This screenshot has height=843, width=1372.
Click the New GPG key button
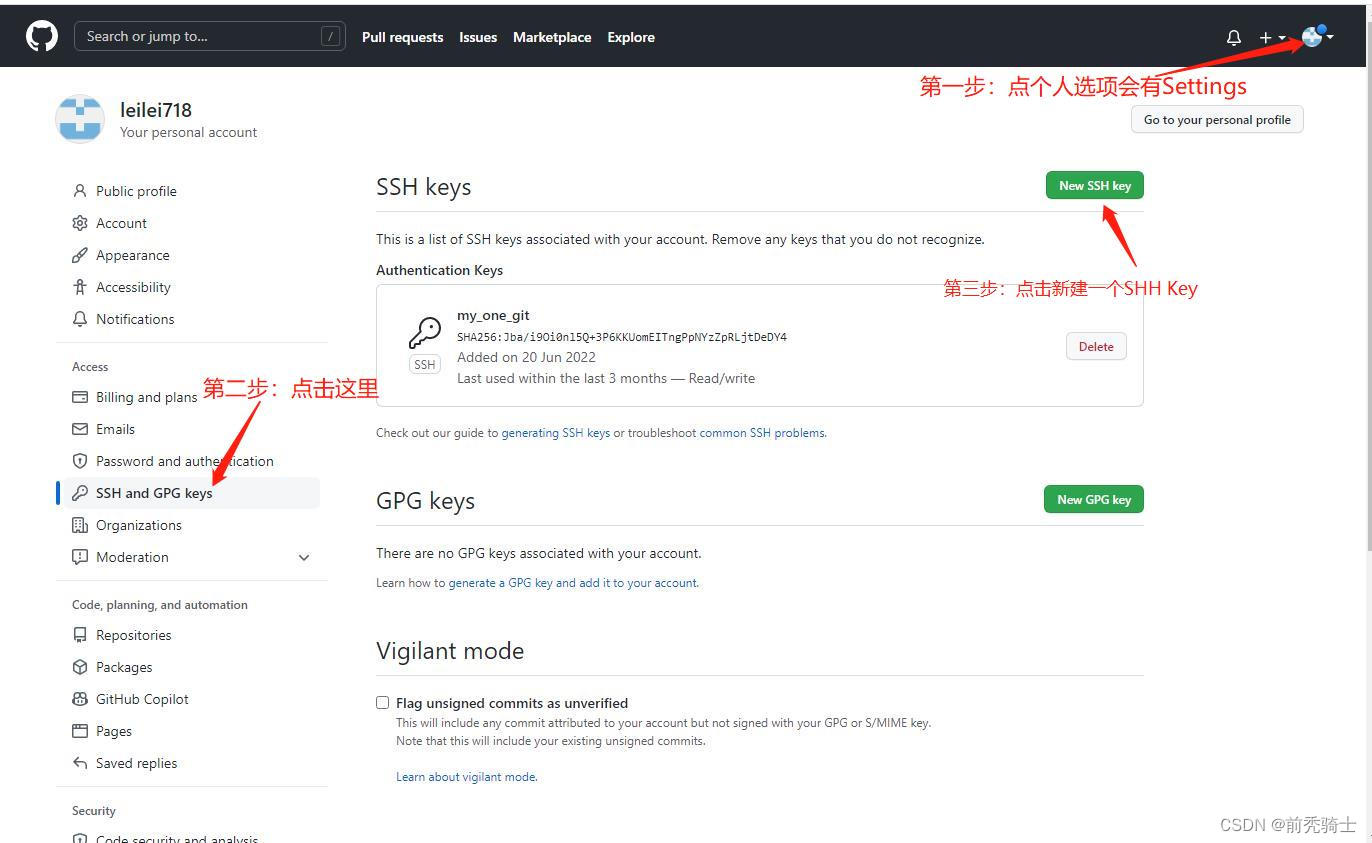coord(1094,499)
